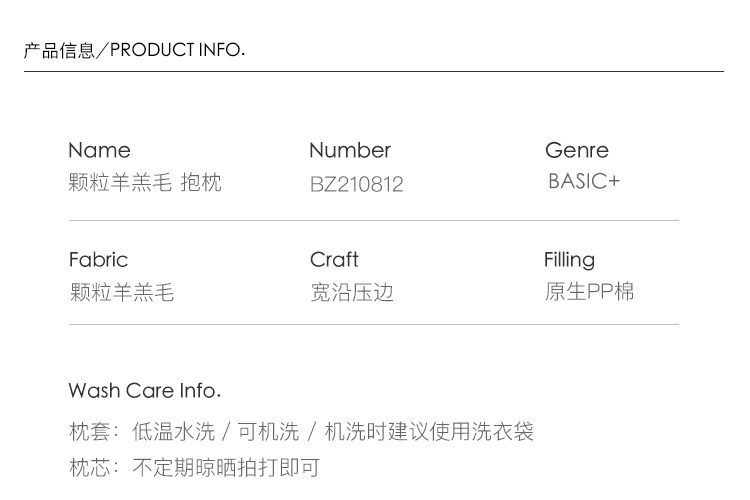Click the Number field label
Screen dimensions: 750x500
coord(350,150)
